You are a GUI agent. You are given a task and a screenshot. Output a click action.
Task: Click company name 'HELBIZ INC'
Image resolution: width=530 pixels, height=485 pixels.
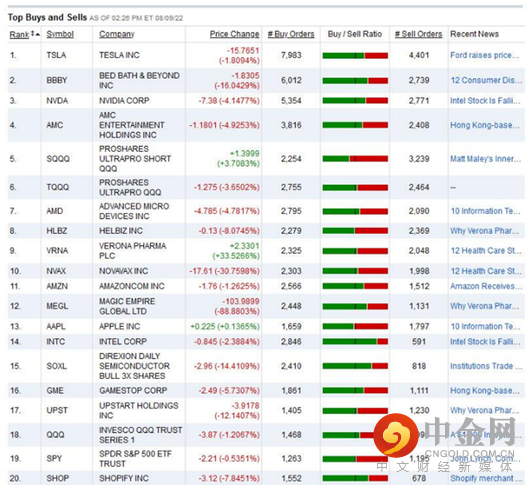coord(121,231)
